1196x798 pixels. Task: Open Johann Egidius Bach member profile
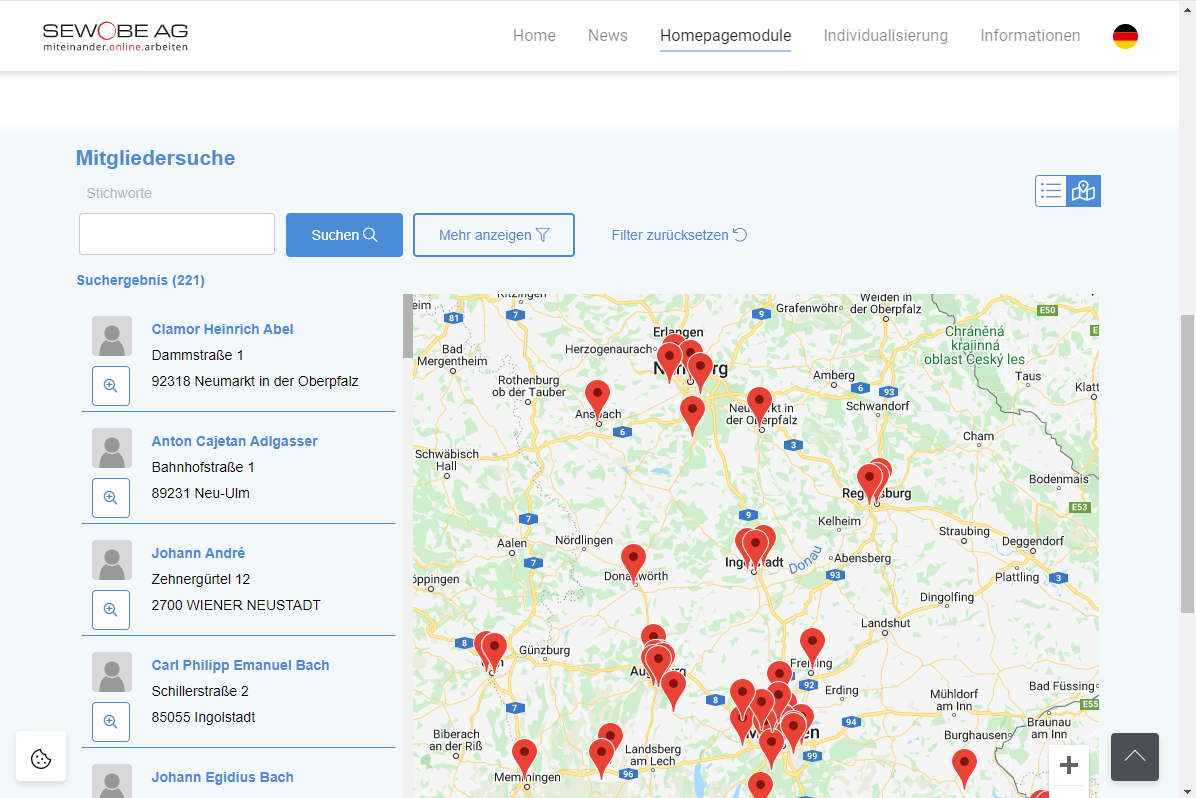(222, 777)
